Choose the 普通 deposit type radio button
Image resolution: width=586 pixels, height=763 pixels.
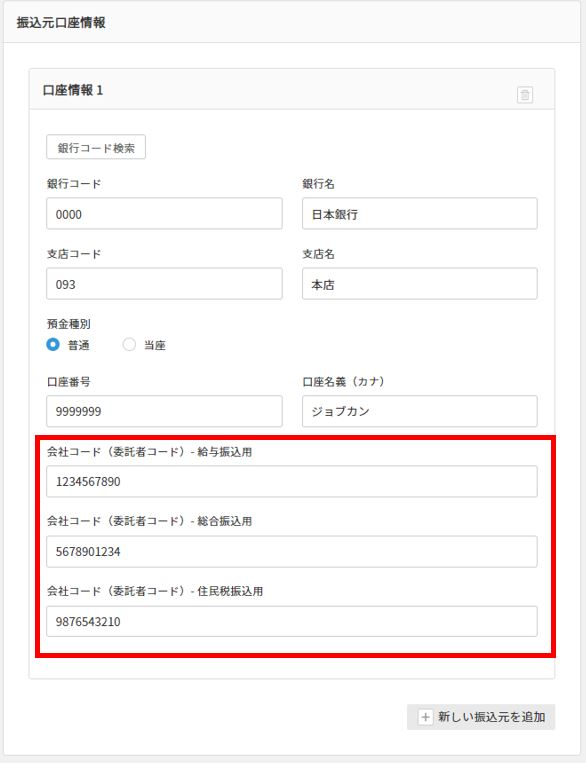[x=53, y=345]
